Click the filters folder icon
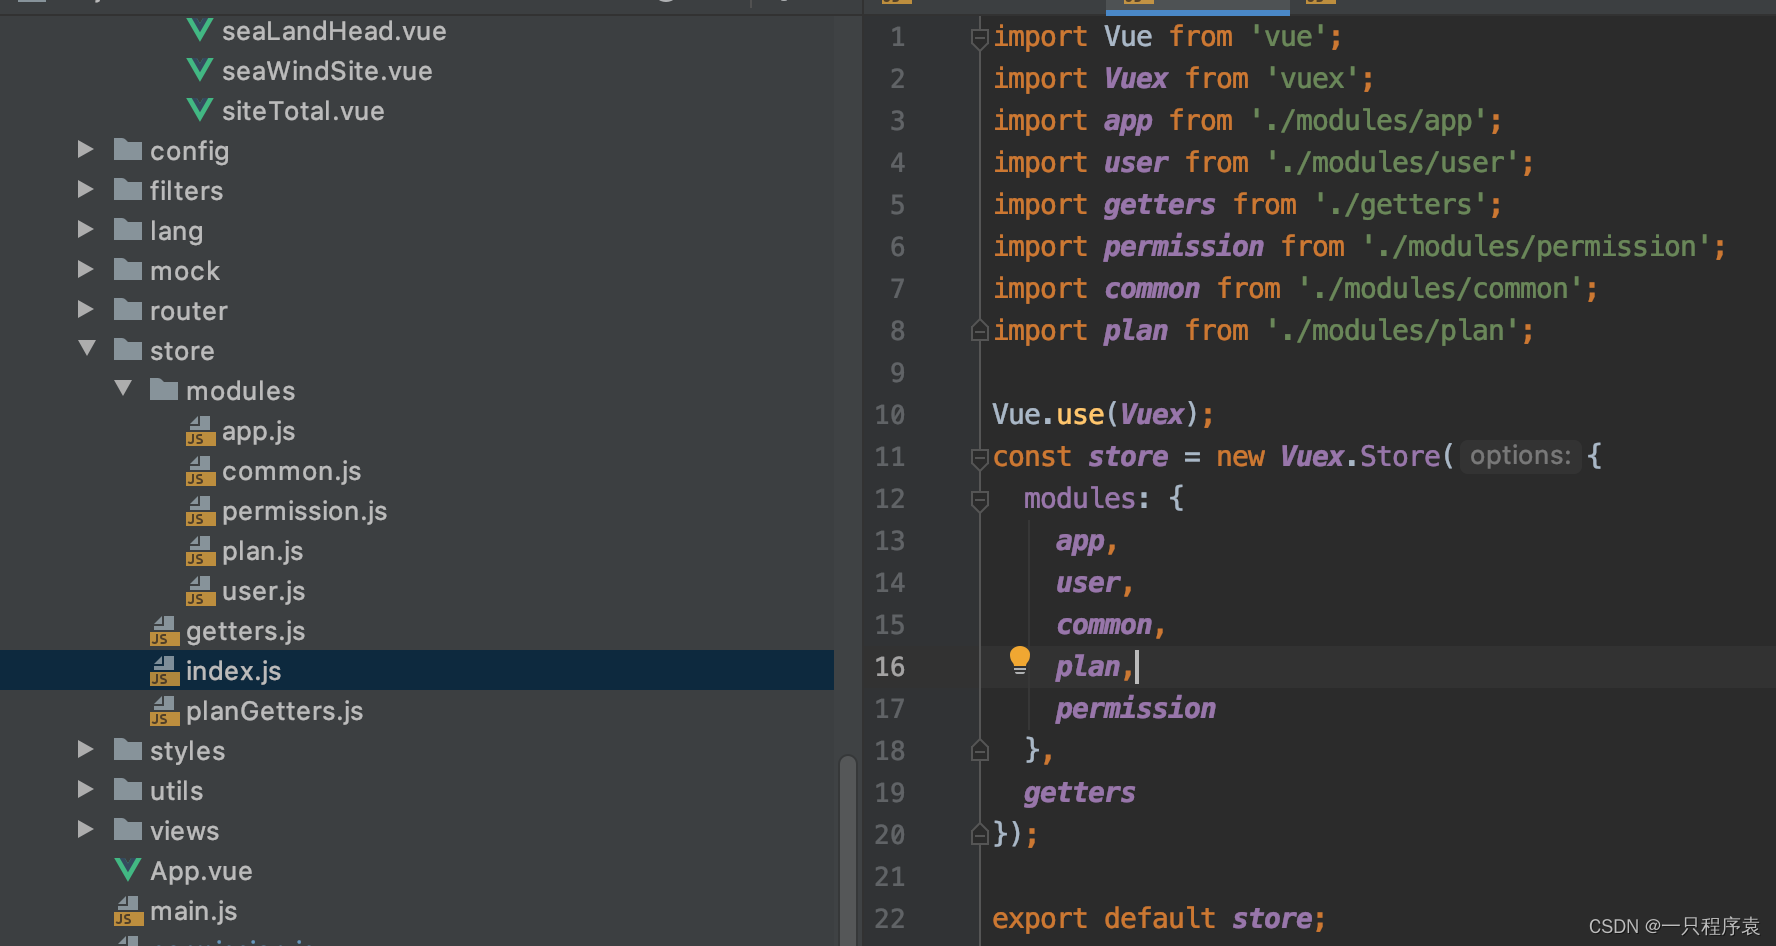The image size is (1776, 946). tap(128, 190)
